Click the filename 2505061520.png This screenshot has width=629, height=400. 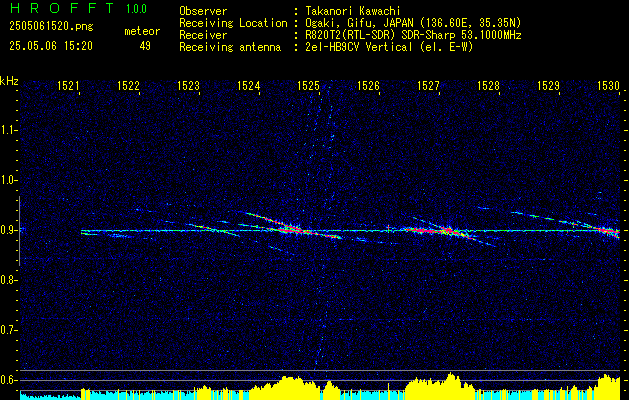coord(51,27)
